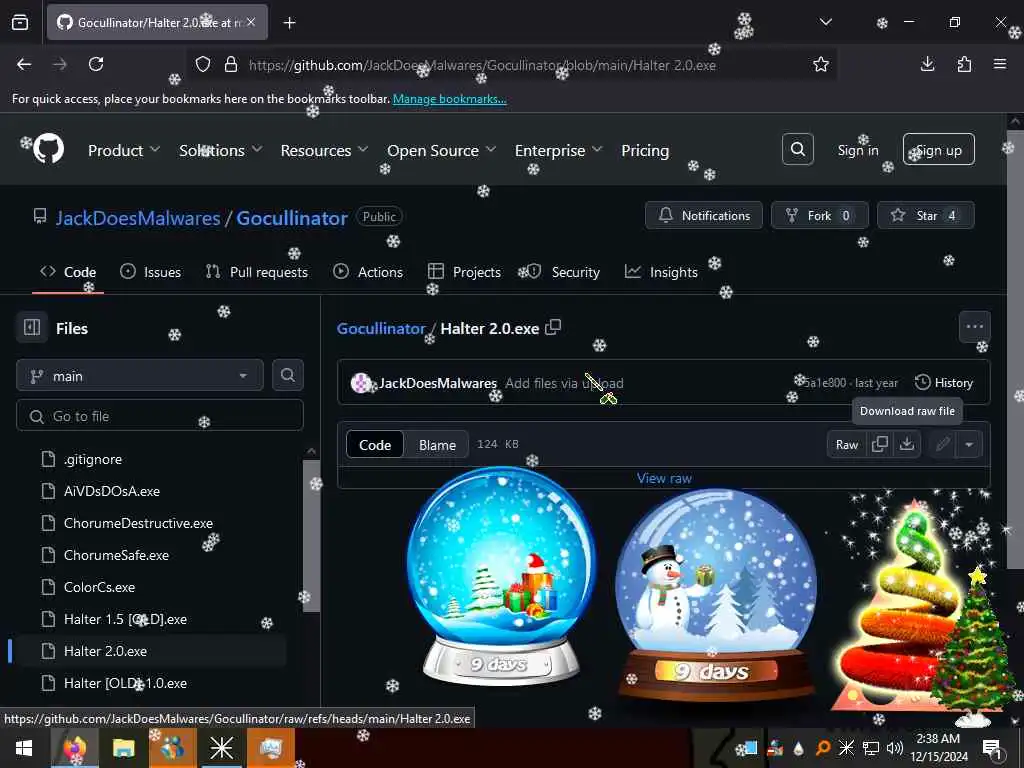Viewport: 1024px width, 768px height.
Task: Copy raw file contents
Action: pos(880,444)
